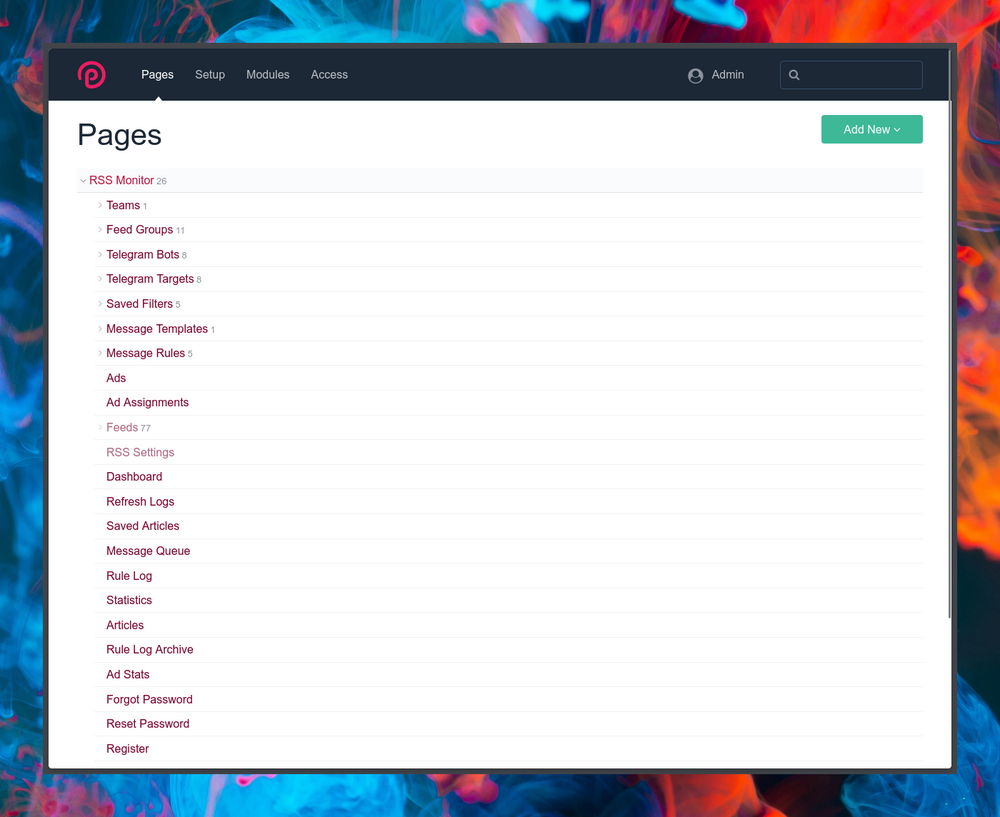This screenshot has height=817, width=1000.
Task: Click the ProcessWire logo icon
Action: coord(92,75)
